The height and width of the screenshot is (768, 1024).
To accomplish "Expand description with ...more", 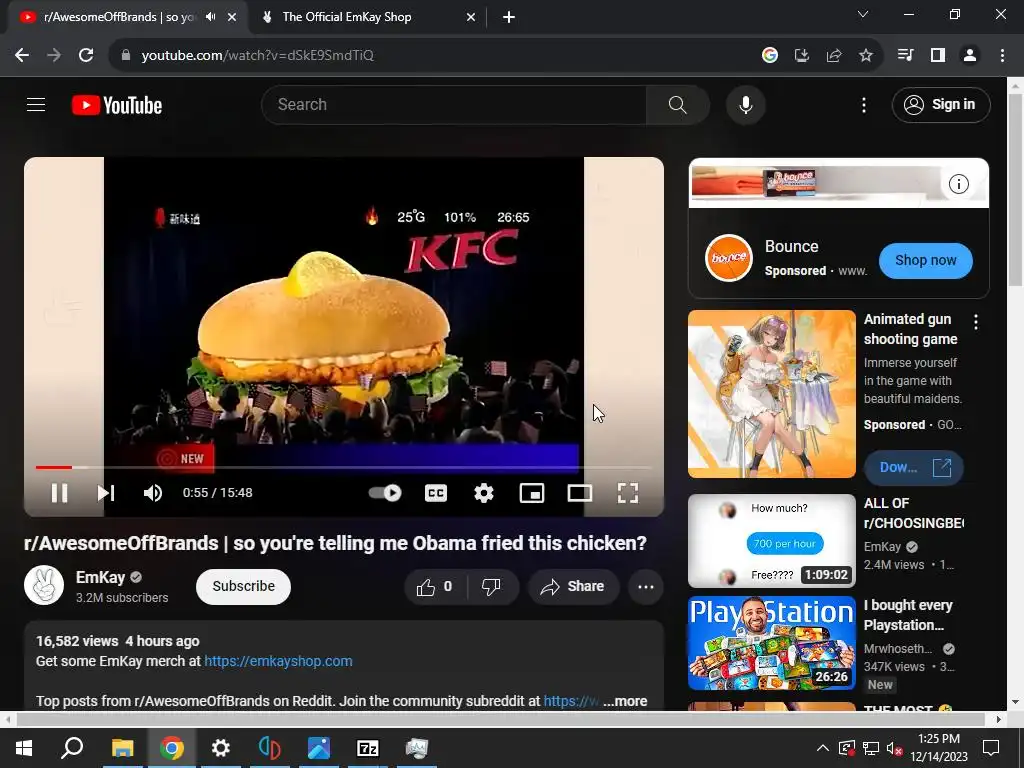I will pos(625,701).
